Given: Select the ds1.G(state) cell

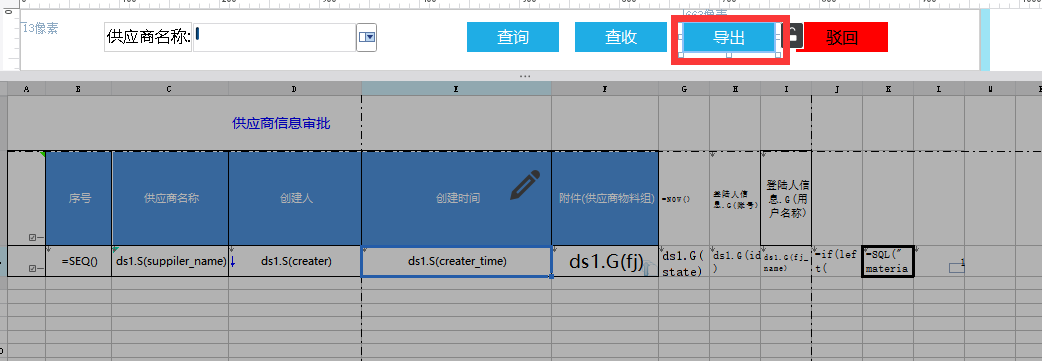Looking at the screenshot, I should [684, 261].
